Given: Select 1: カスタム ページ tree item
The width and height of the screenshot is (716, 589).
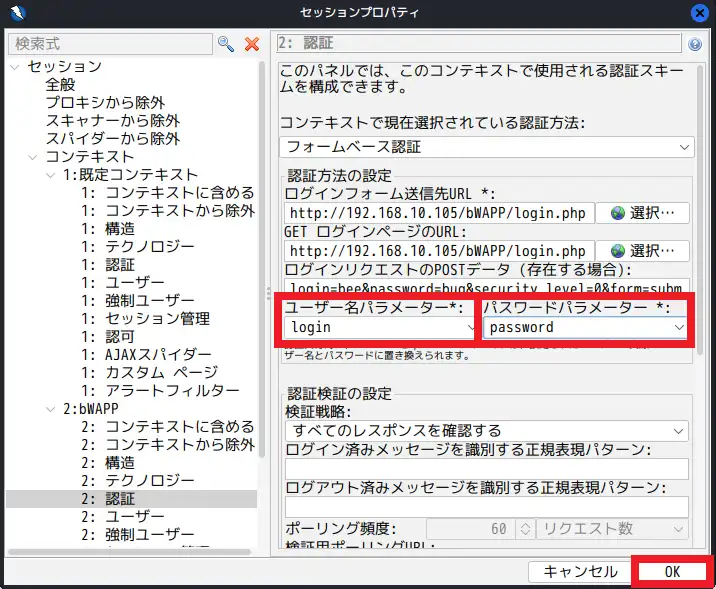Looking at the screenshot, I should tap(149, 373).
